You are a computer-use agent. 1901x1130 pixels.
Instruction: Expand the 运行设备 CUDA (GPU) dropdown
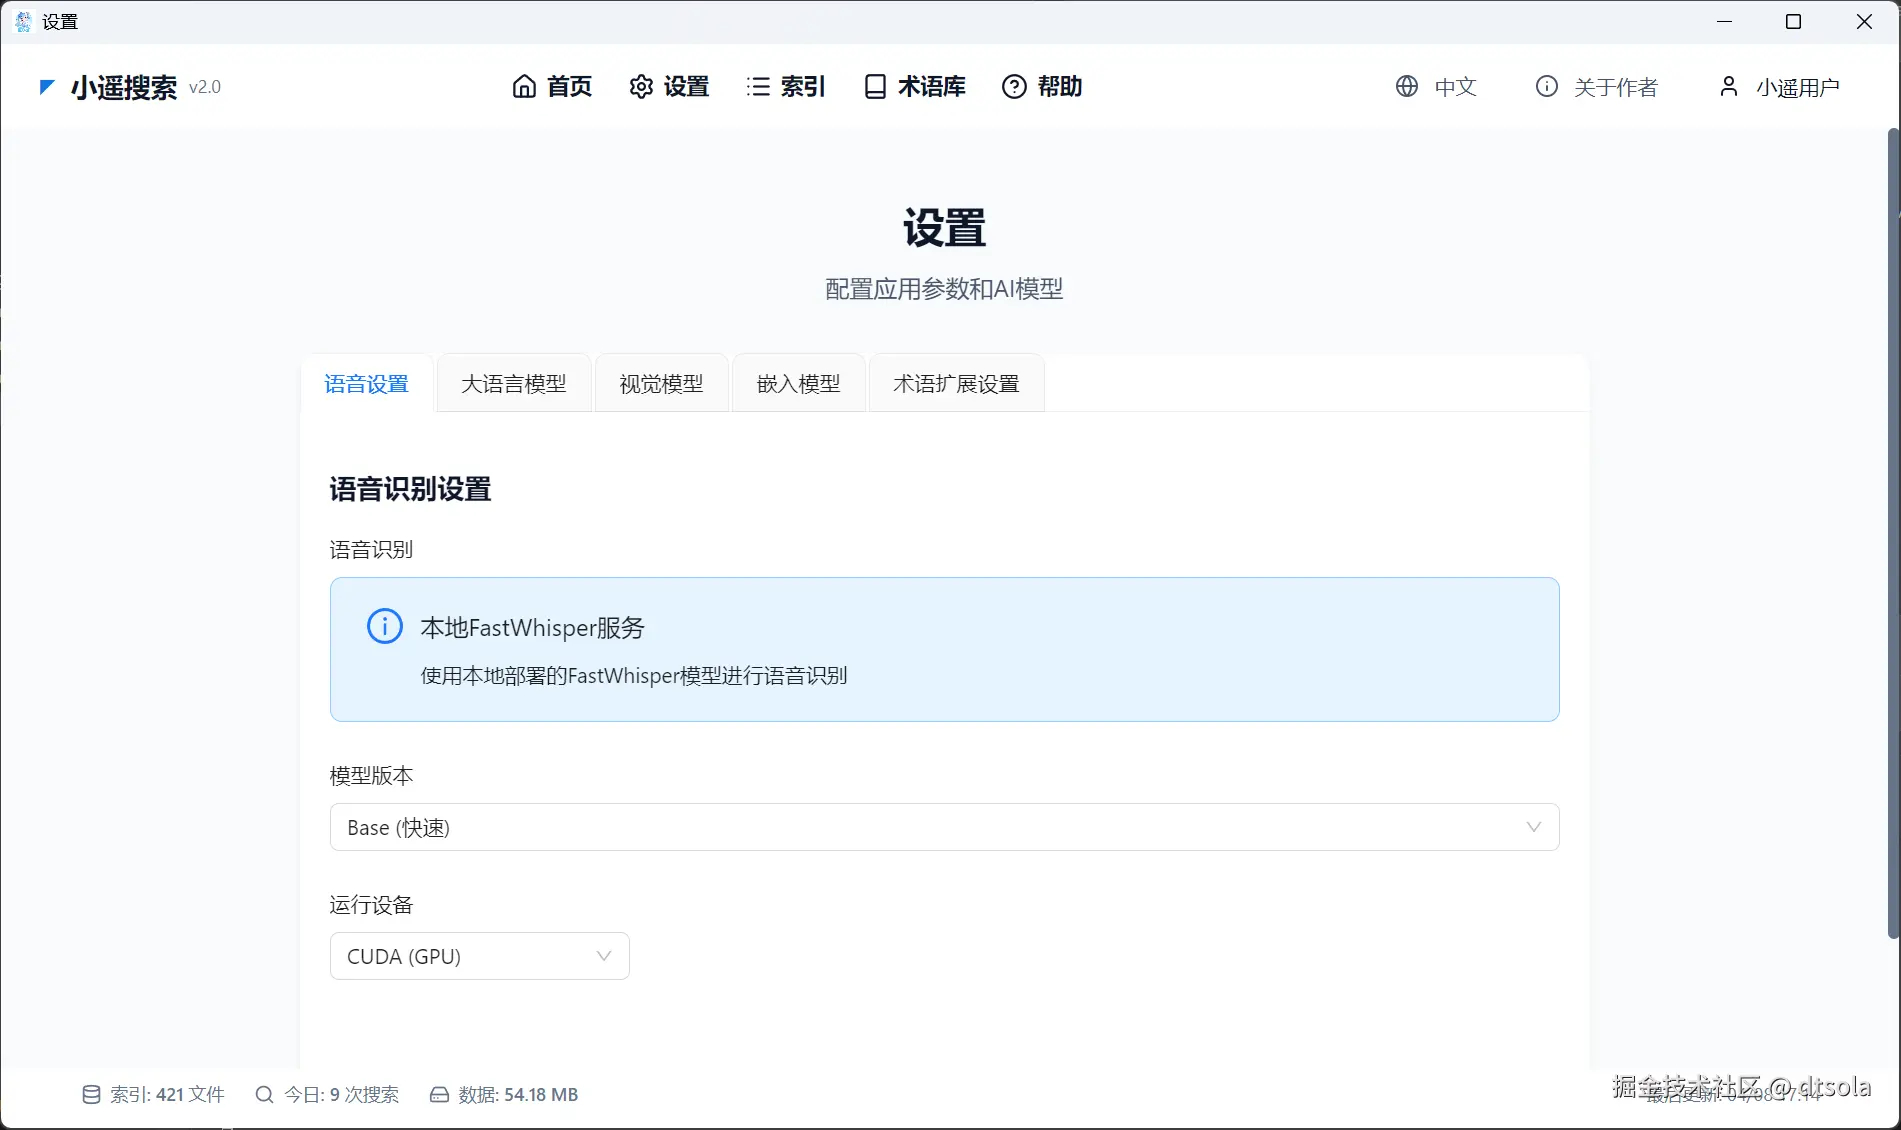pos(479,956)
